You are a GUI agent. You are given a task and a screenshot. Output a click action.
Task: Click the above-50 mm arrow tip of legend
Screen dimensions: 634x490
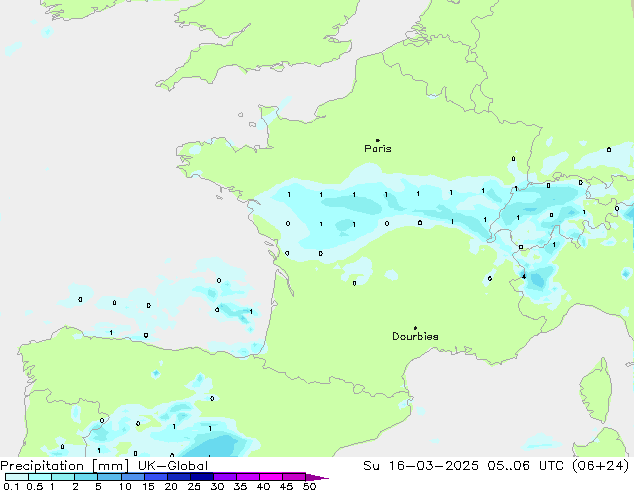coord(317,477)
